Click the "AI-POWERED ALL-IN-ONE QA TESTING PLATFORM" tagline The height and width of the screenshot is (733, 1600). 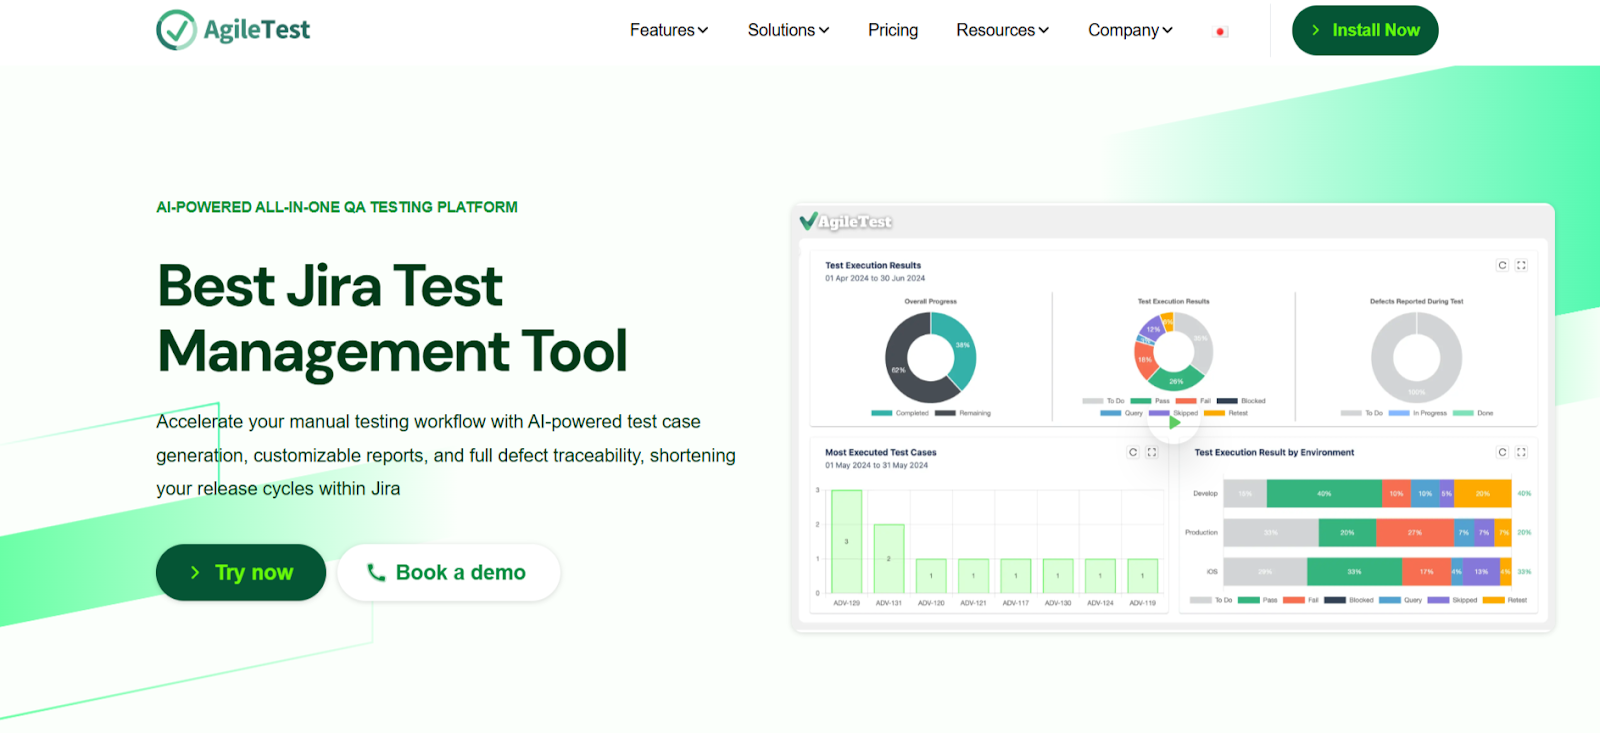point(337,207)
